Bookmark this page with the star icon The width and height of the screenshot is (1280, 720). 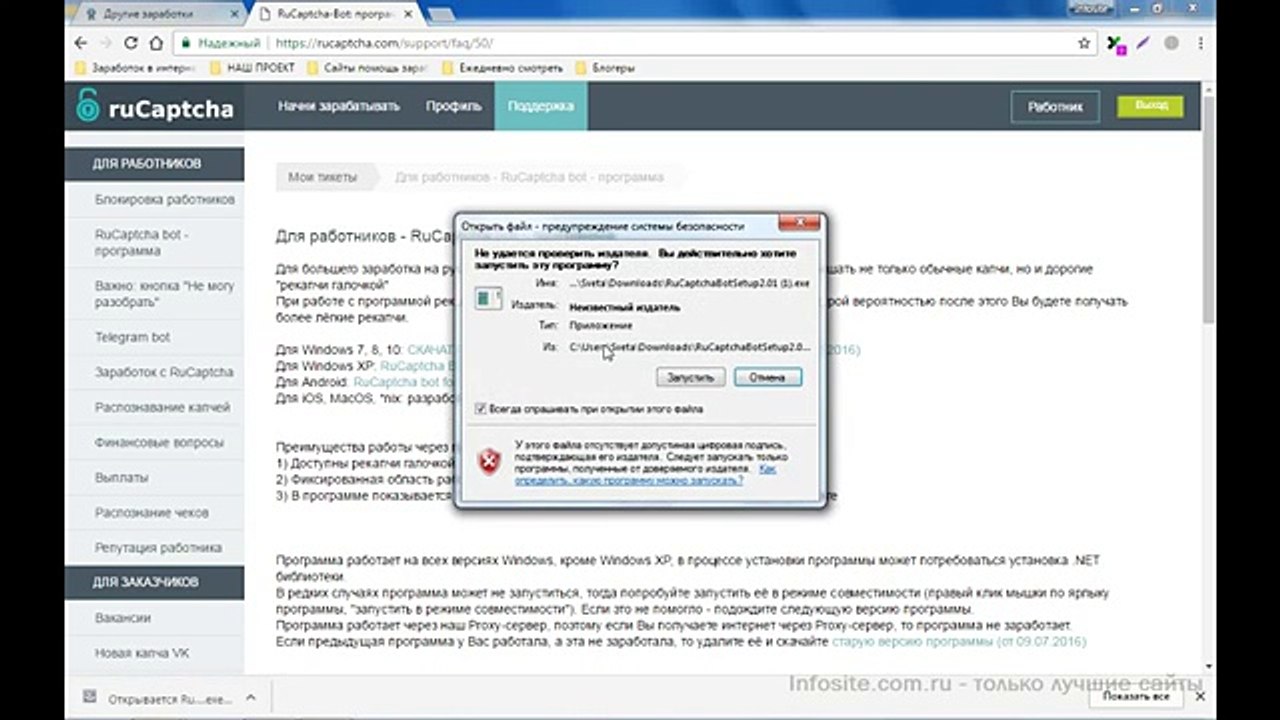1084,44
